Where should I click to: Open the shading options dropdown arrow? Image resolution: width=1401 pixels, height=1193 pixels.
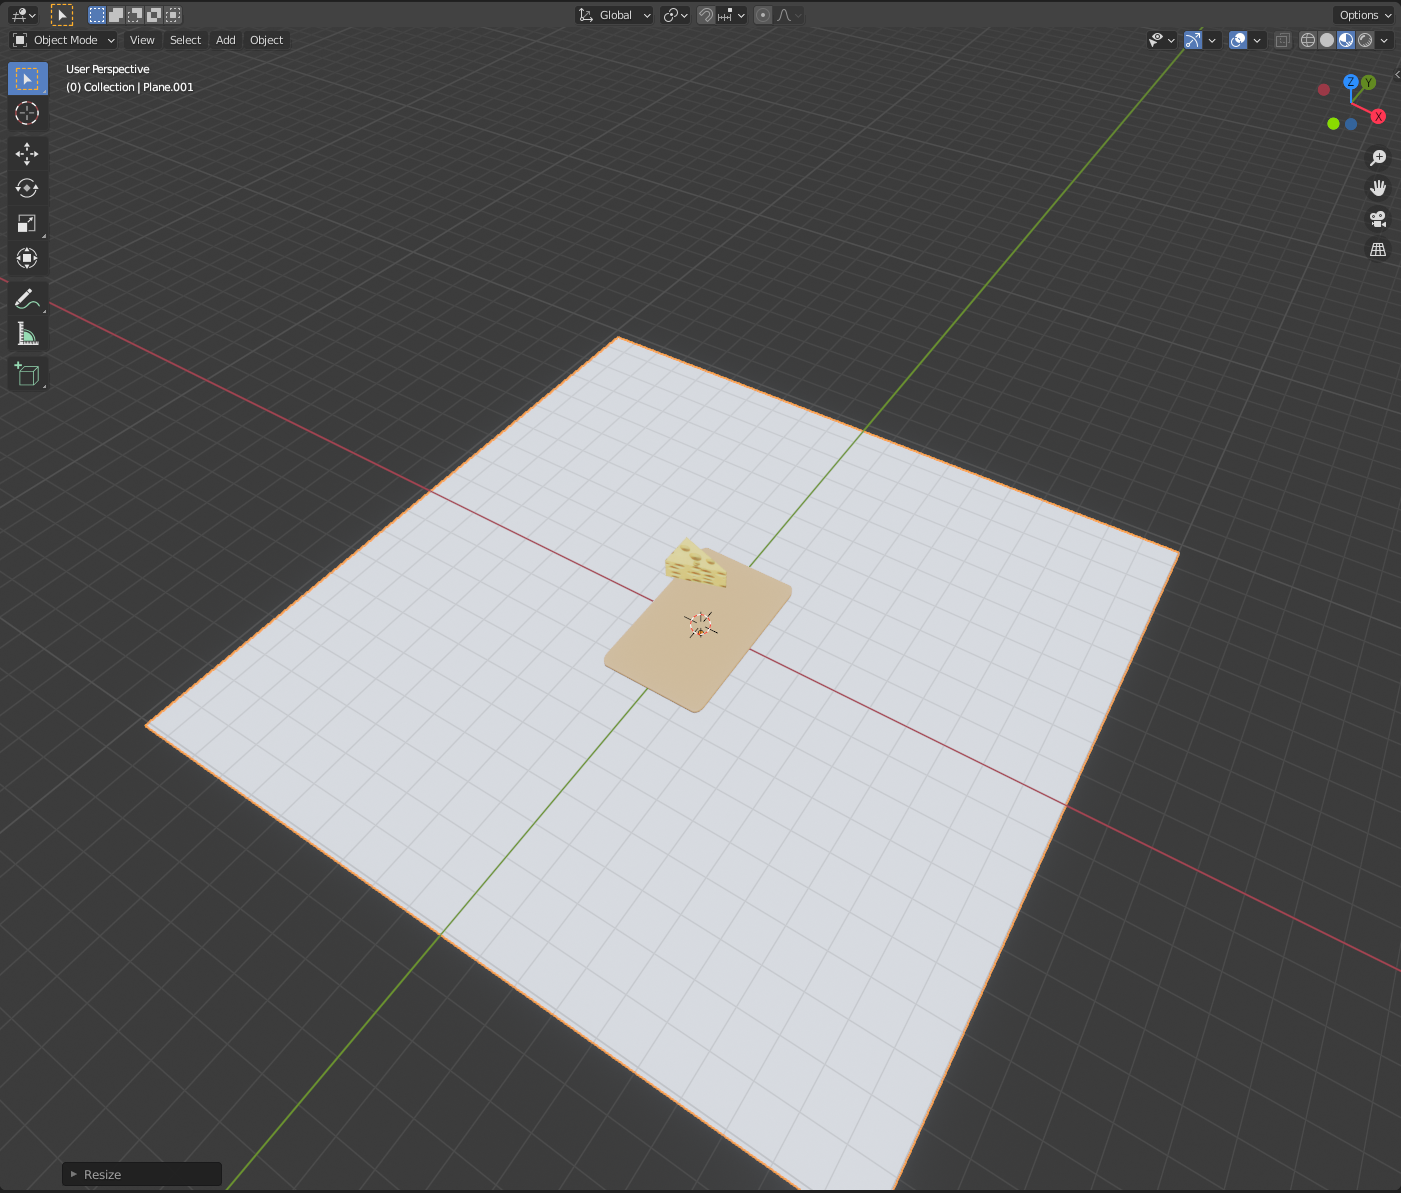click(x=1384, y=40)
